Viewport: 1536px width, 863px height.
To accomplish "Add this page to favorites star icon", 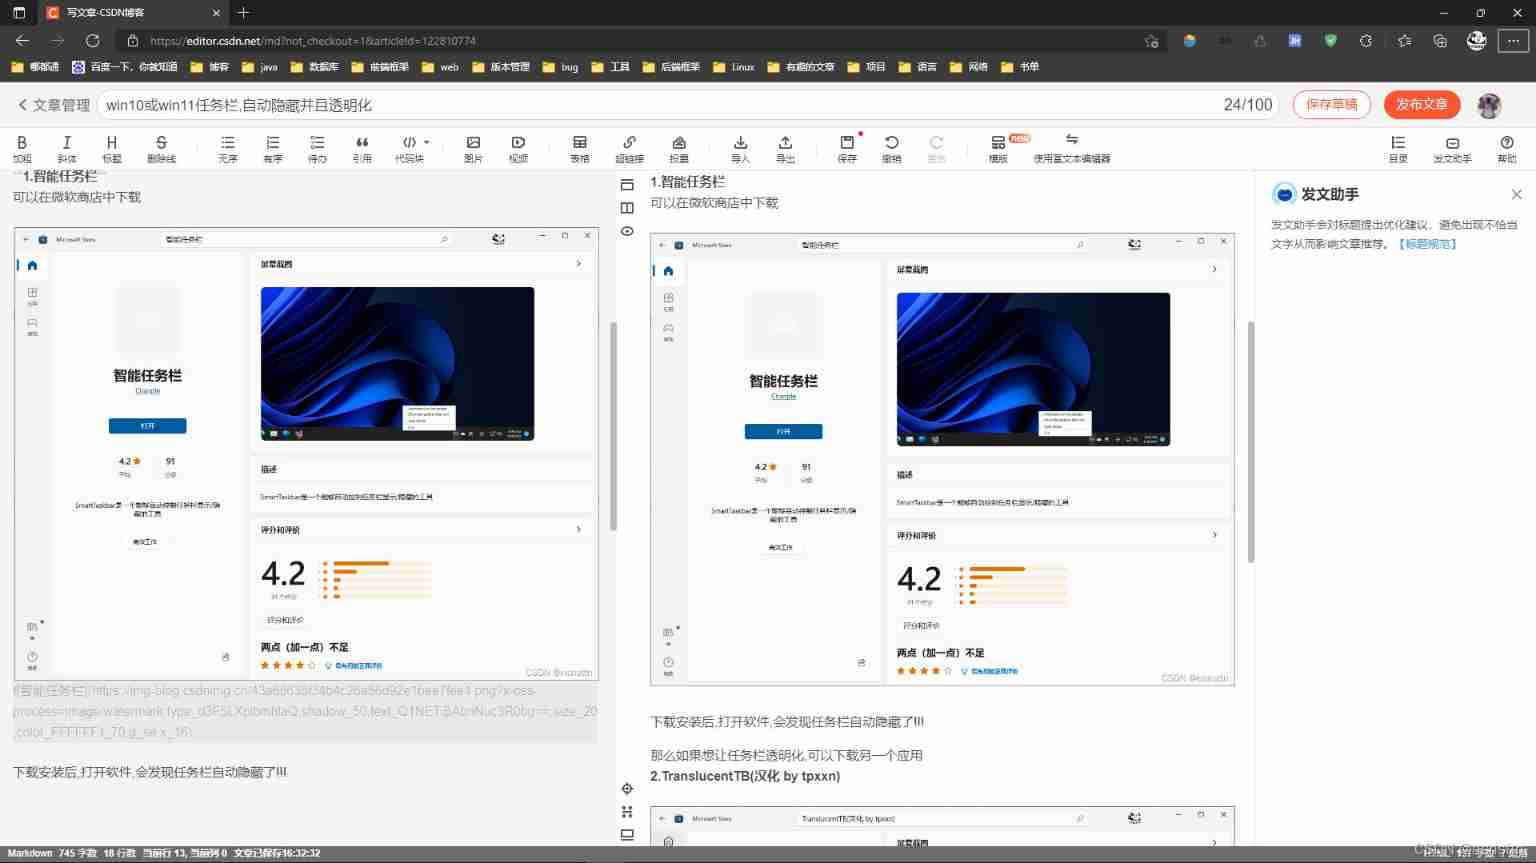I will [x=1152, y=41].
